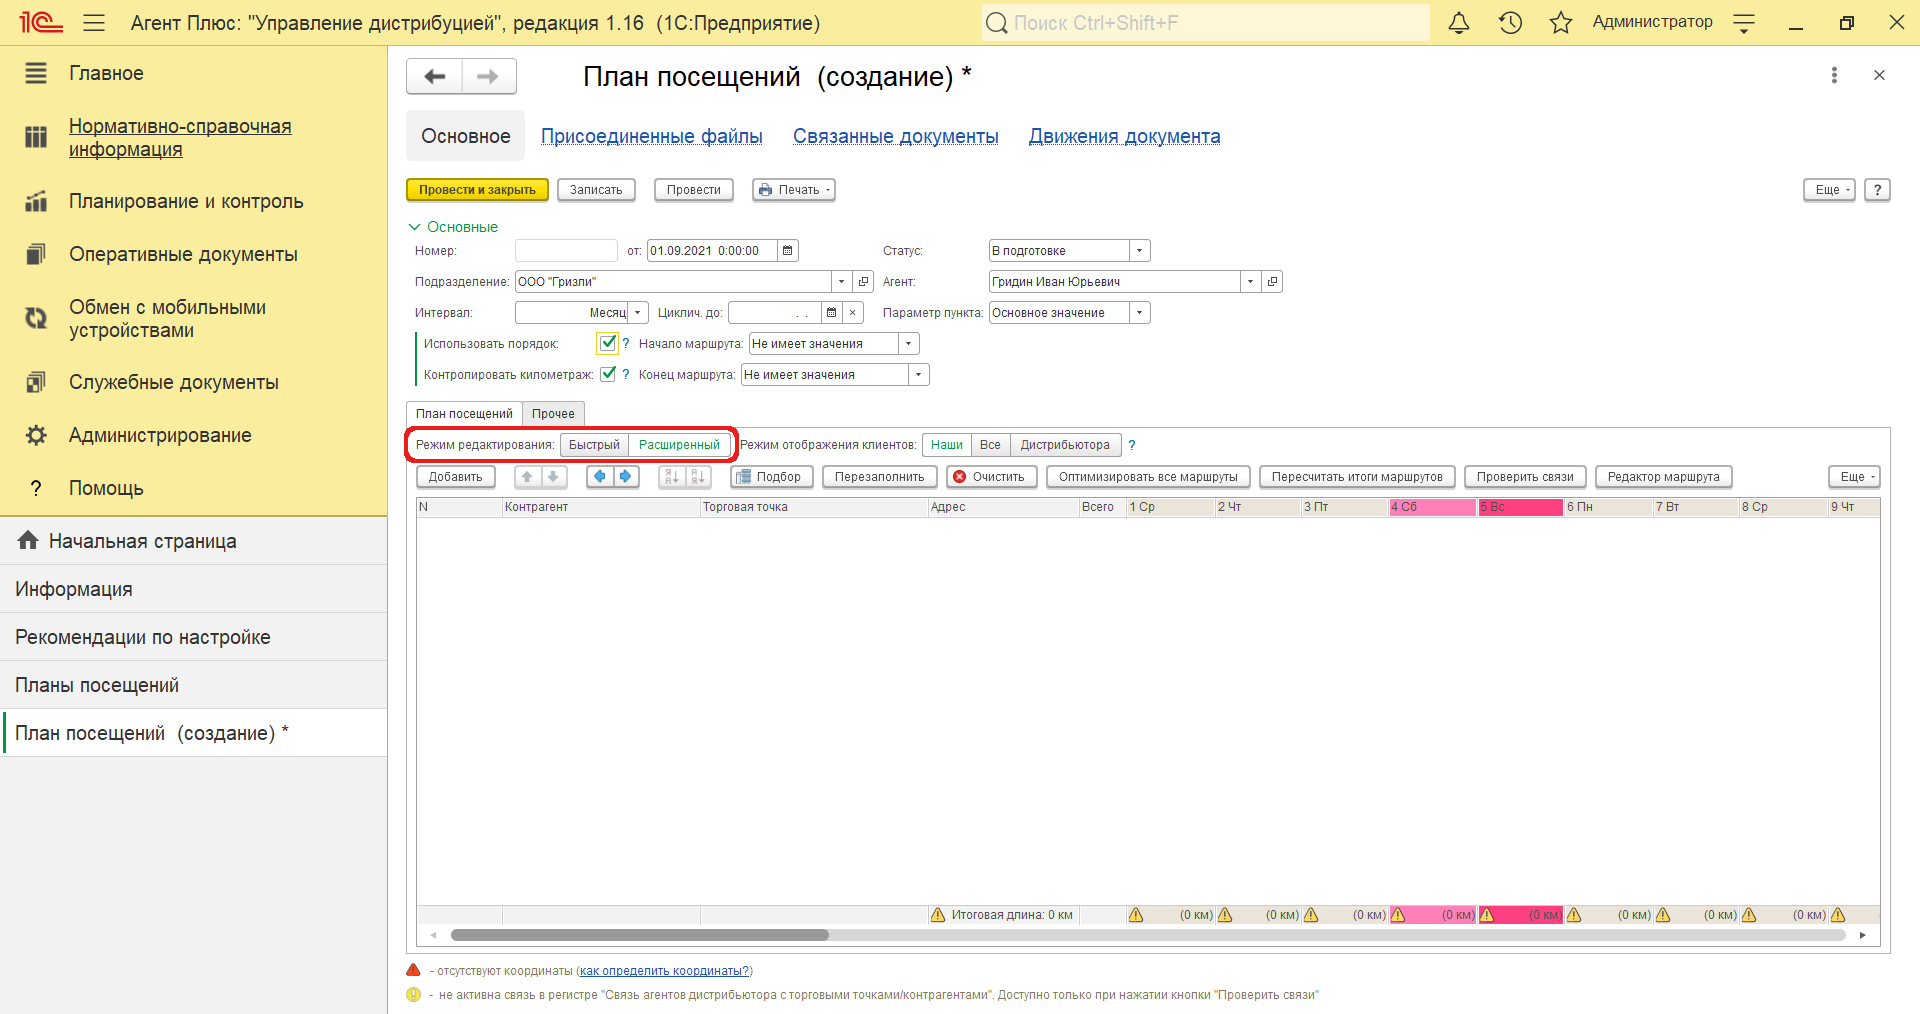Show Наши clients mode
The width and height of the screenshot is (1920, 1014).
(946, 445)
